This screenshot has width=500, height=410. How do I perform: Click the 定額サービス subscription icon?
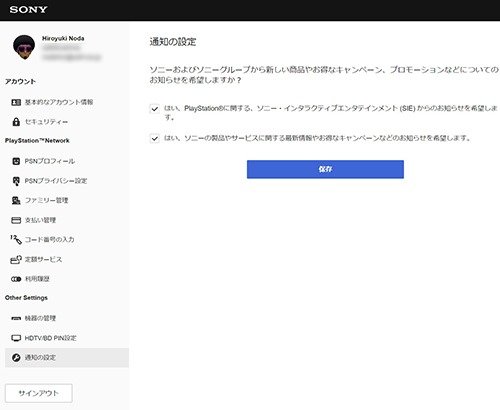tap(16, 259)
